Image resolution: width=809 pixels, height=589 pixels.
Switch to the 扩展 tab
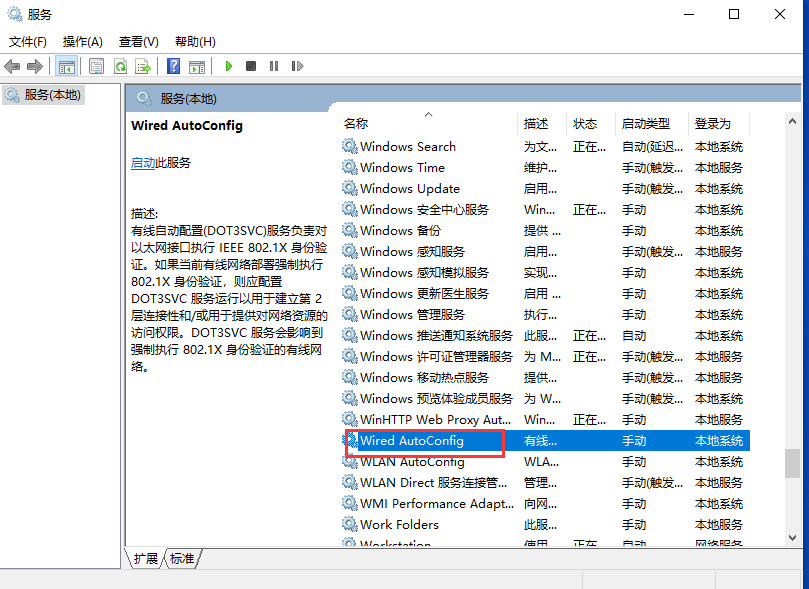pyautogui.click(x=147, y=559)
